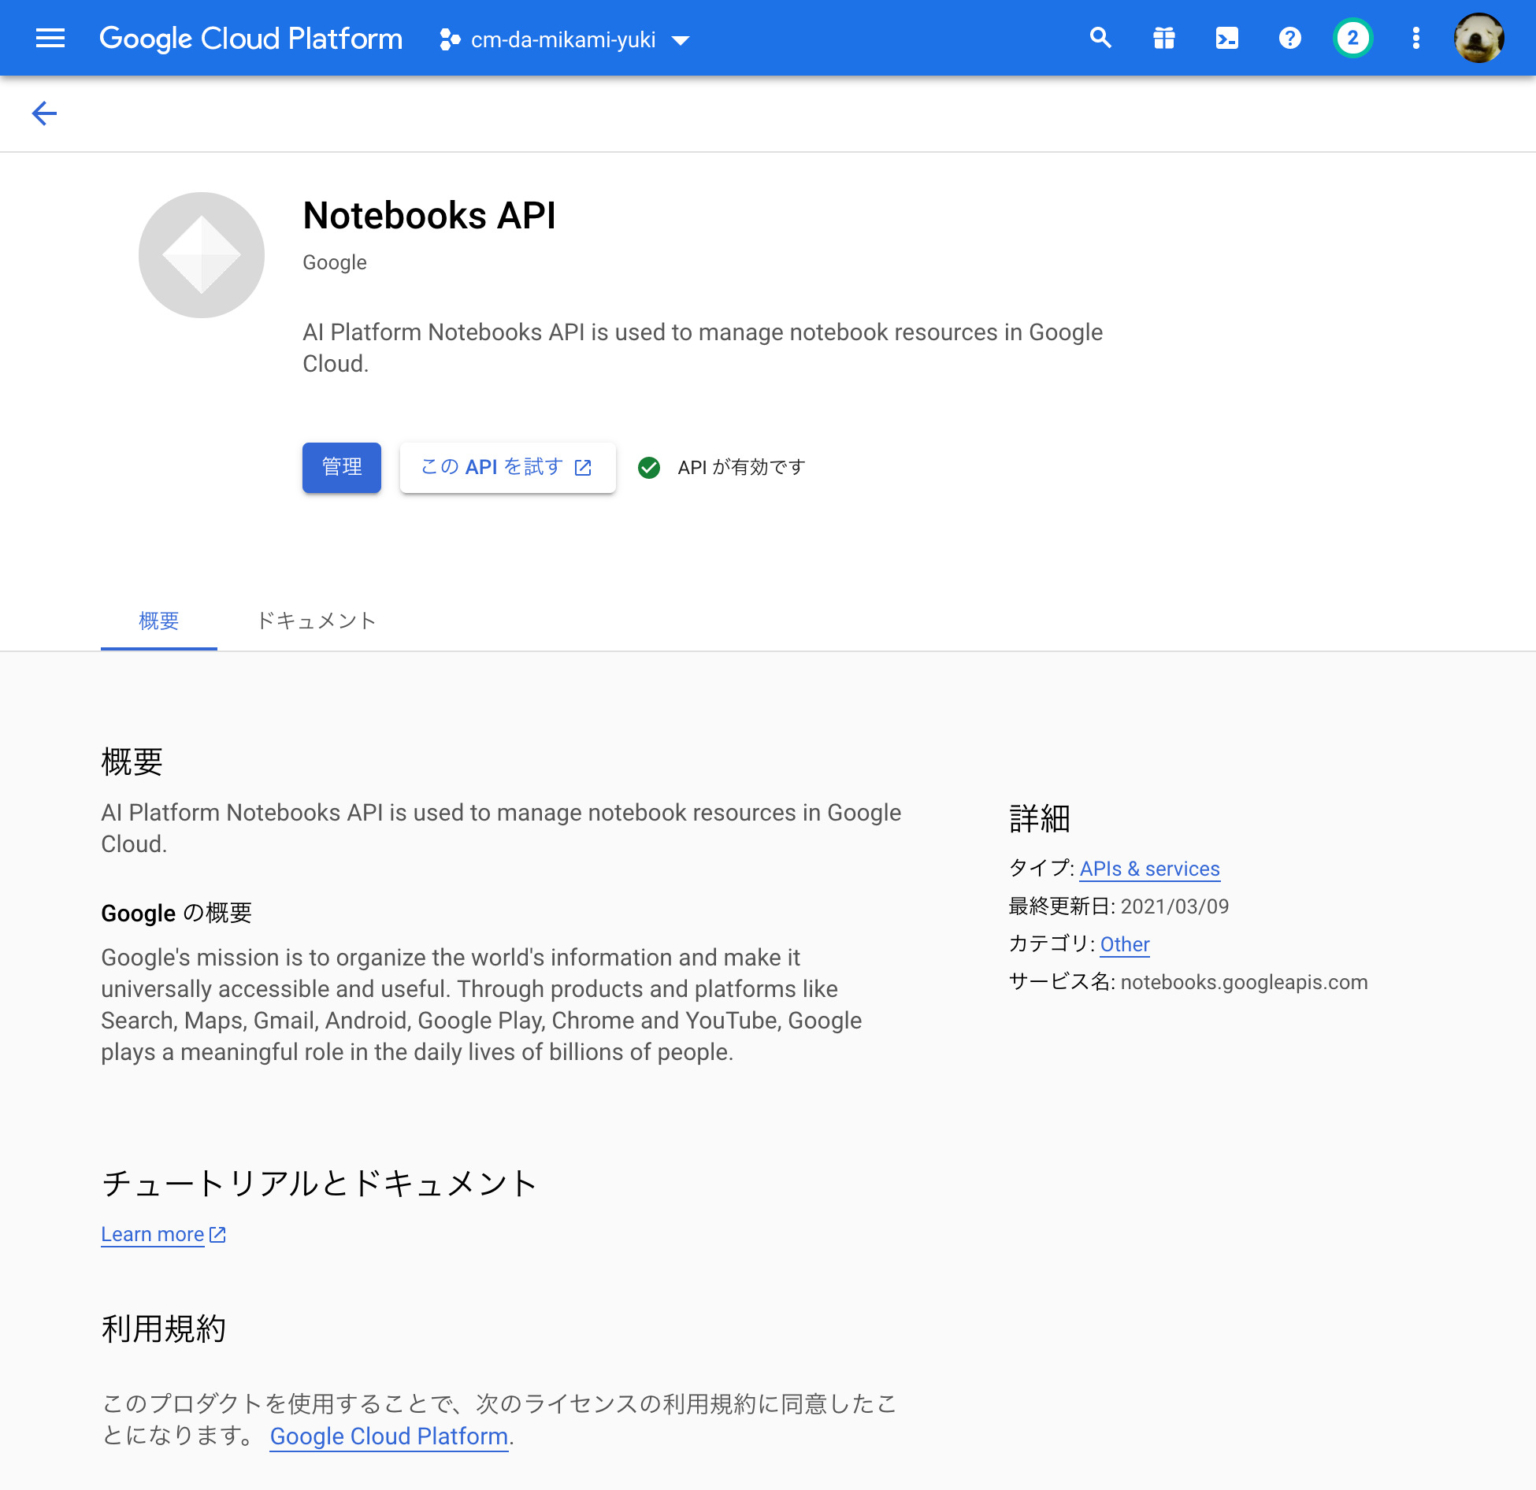Click the 管理 button
The width and height of the screenshot is (1536, 1490).
point(341,467)
